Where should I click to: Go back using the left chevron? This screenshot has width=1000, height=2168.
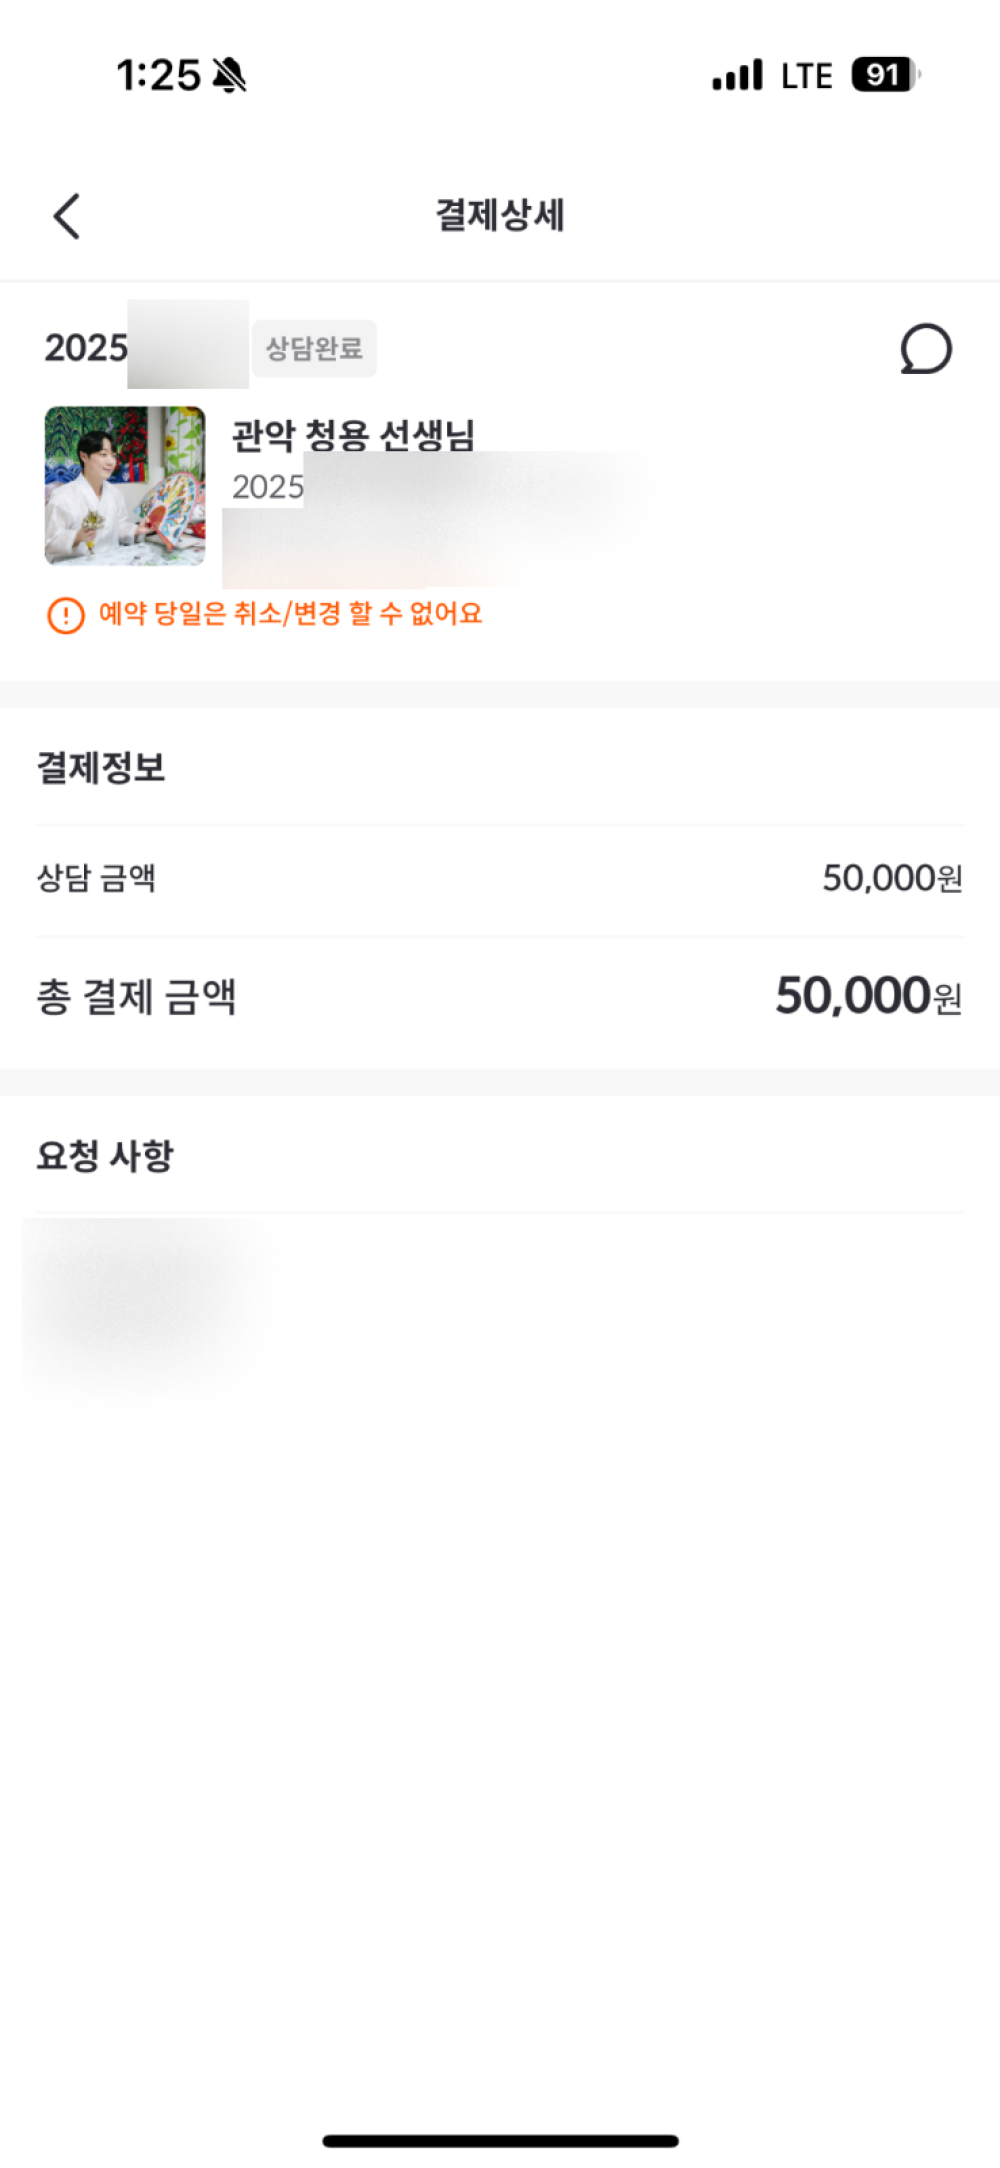[x=67, y=216]
